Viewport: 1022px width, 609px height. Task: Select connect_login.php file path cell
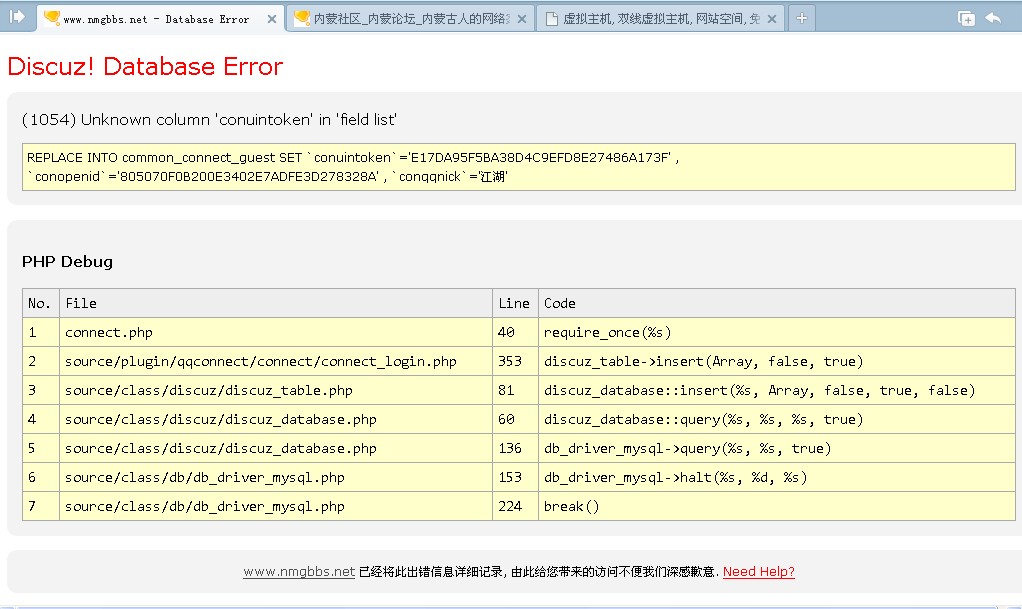click(x=276, y=361)
